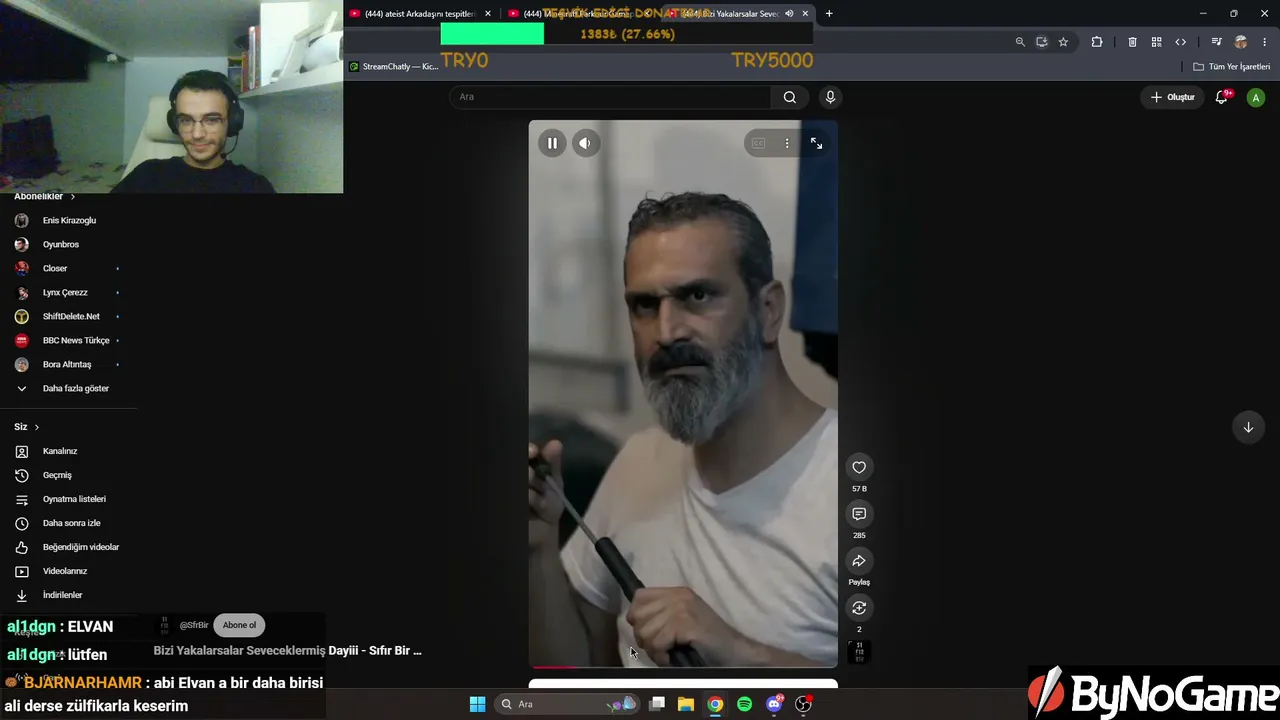Open Discord from the taskbar

(x=773, y=704)
